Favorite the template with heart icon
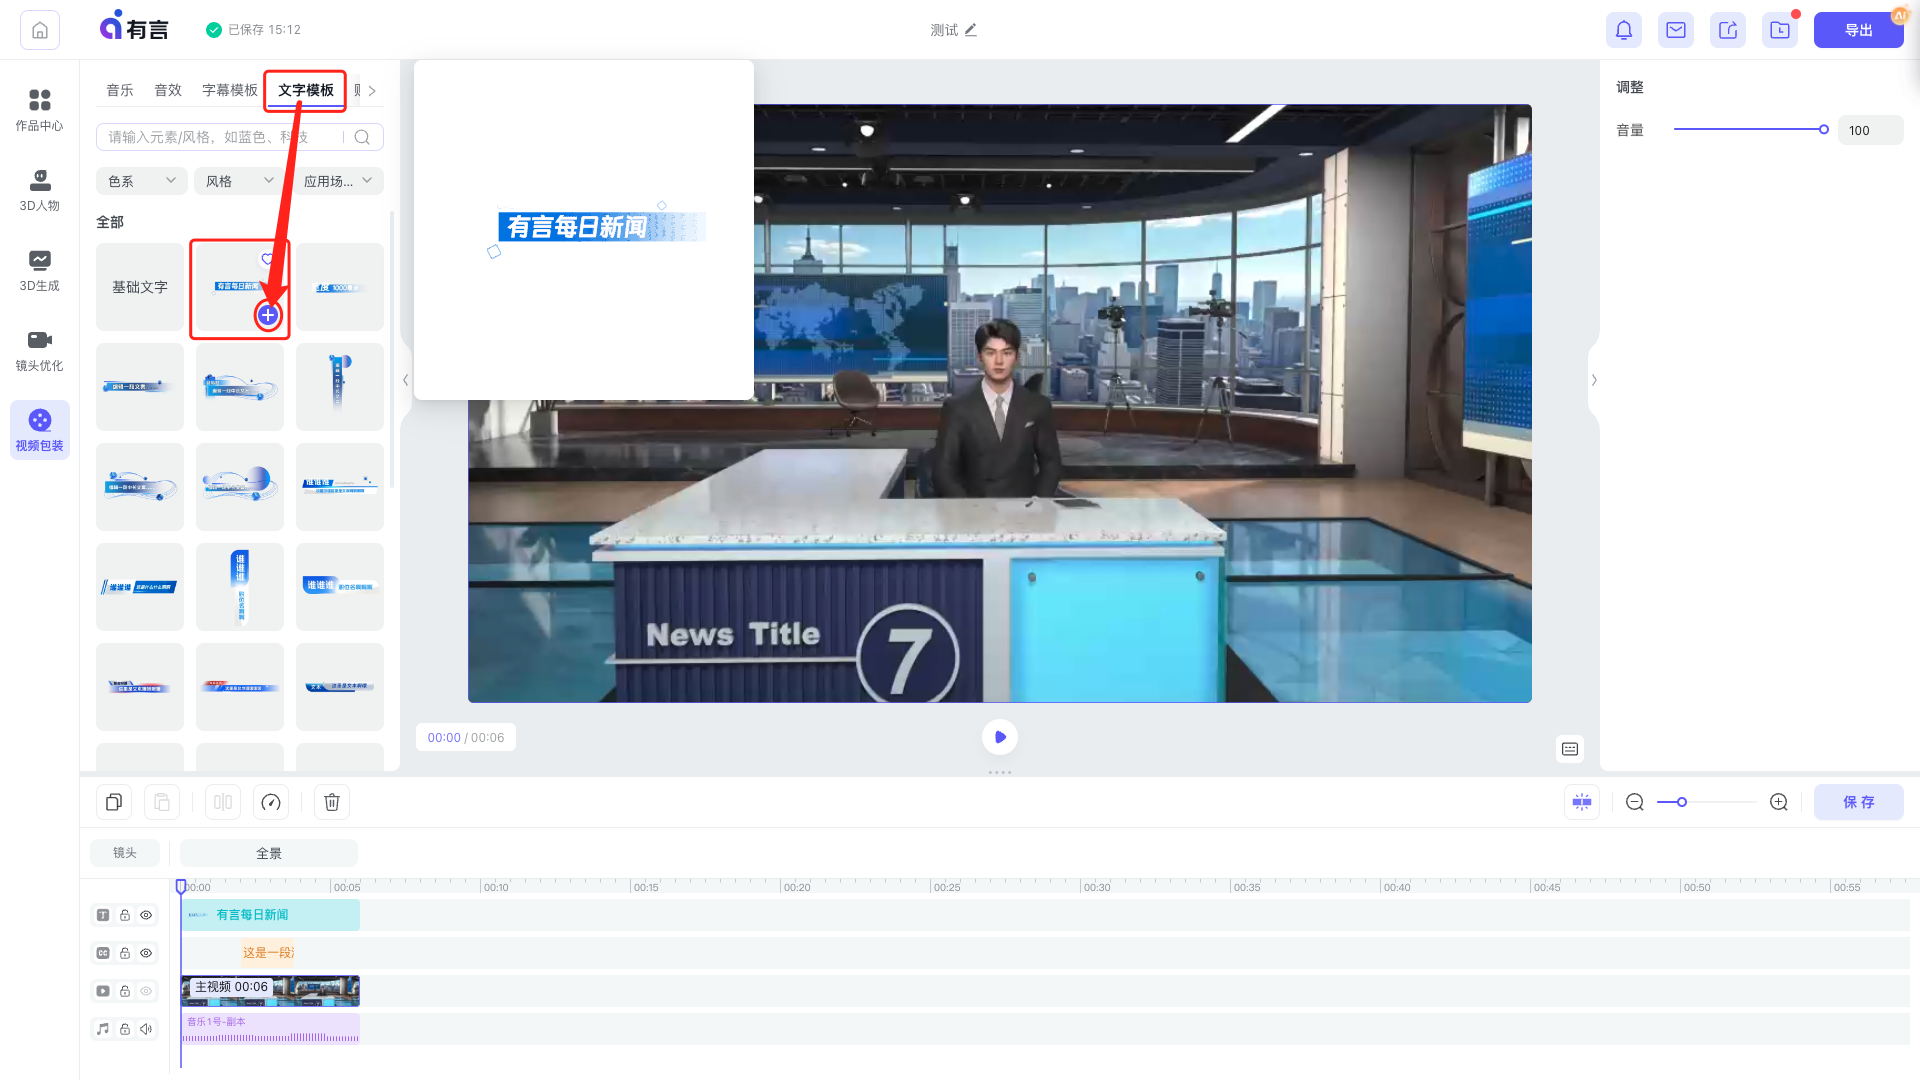 (x=268, y=259)
